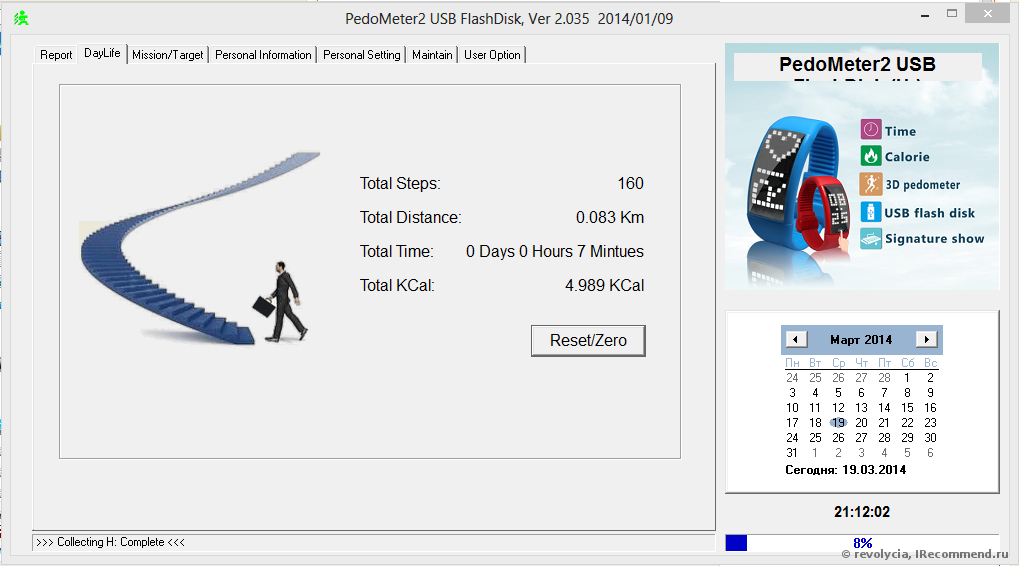Open the Report tab
The image size is (1019, 566).
click(56, 55)
